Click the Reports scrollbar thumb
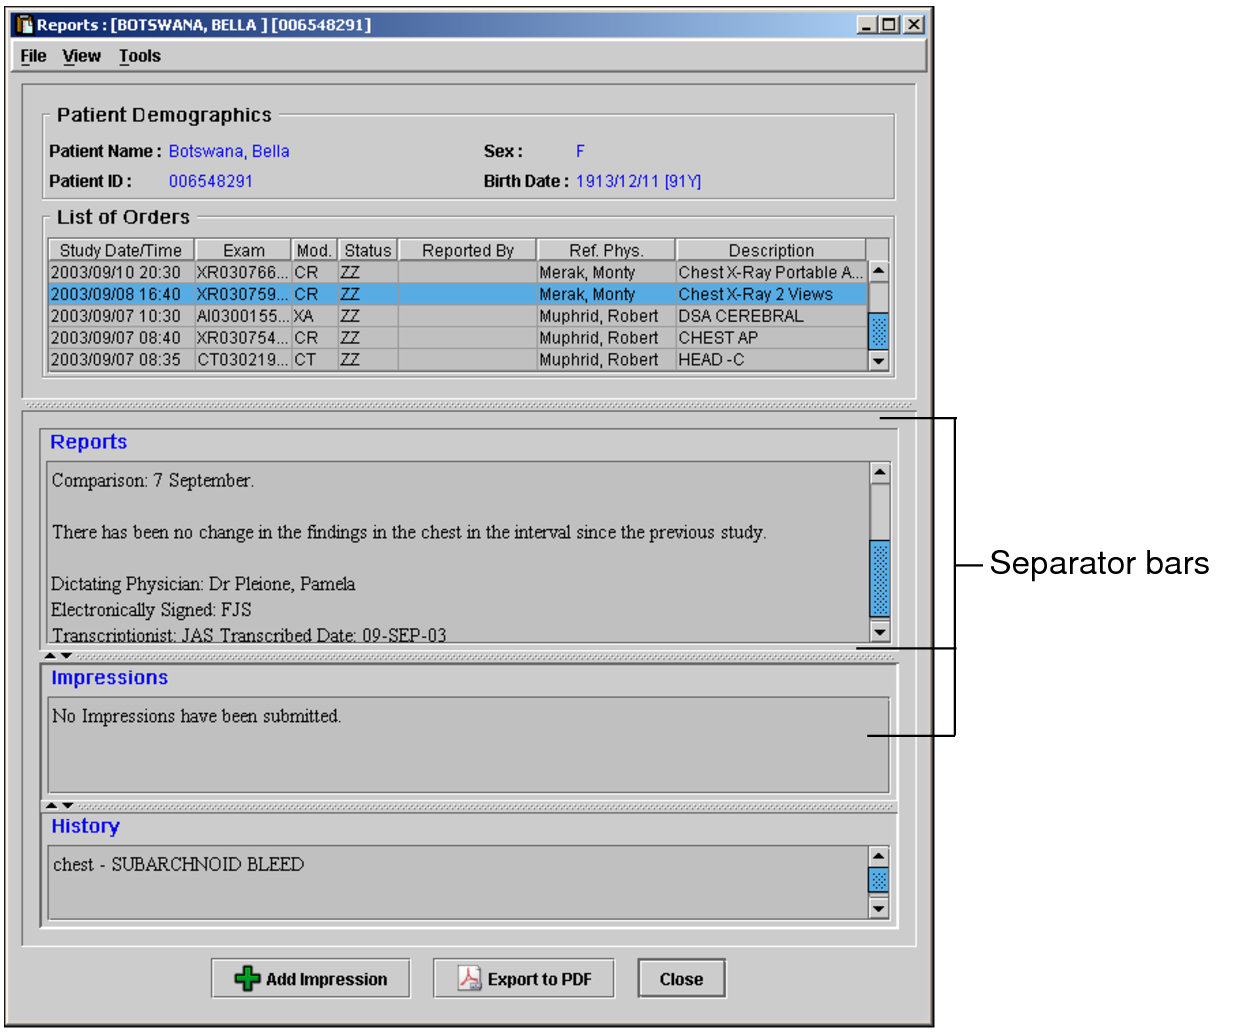Screen dimensions: 1254x1033 (880, 579)
